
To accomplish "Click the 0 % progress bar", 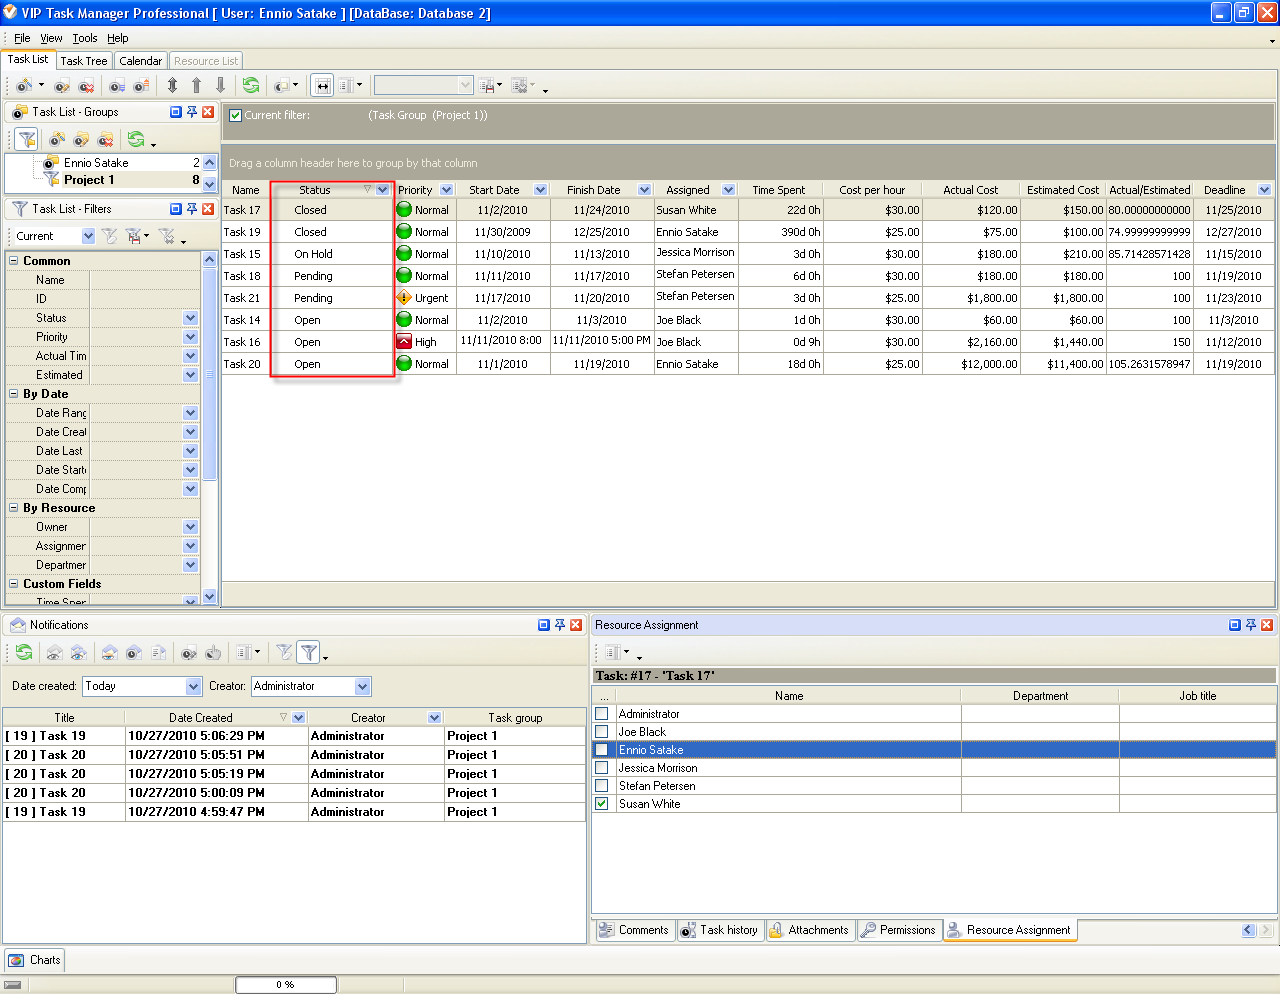I will [x=286, y=985].
